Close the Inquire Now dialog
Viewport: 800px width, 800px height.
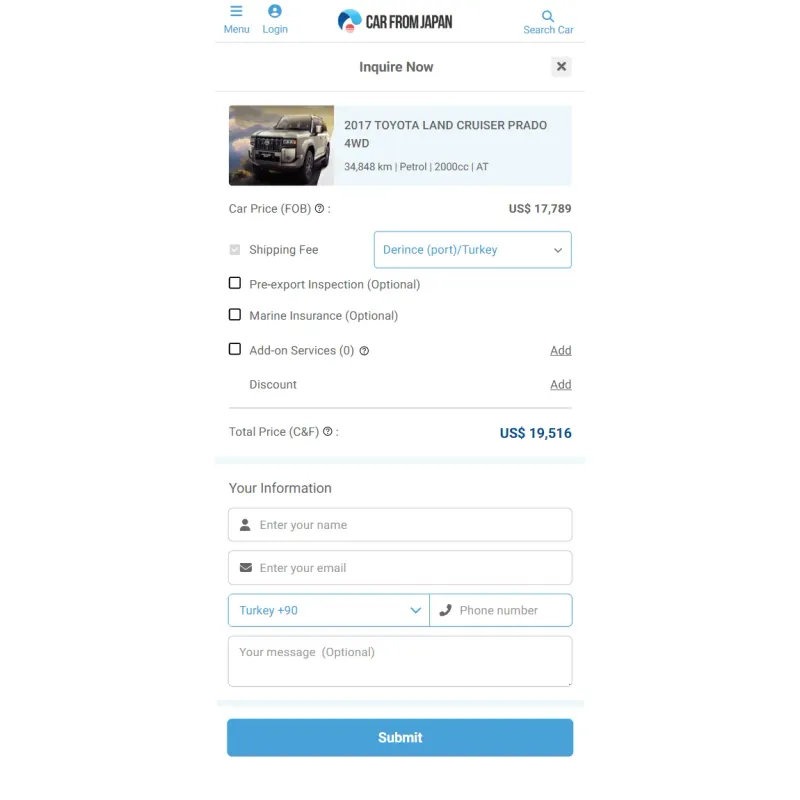pos(561,67)
